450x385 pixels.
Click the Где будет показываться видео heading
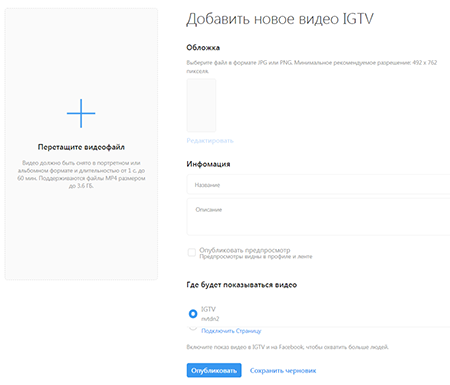242,285
